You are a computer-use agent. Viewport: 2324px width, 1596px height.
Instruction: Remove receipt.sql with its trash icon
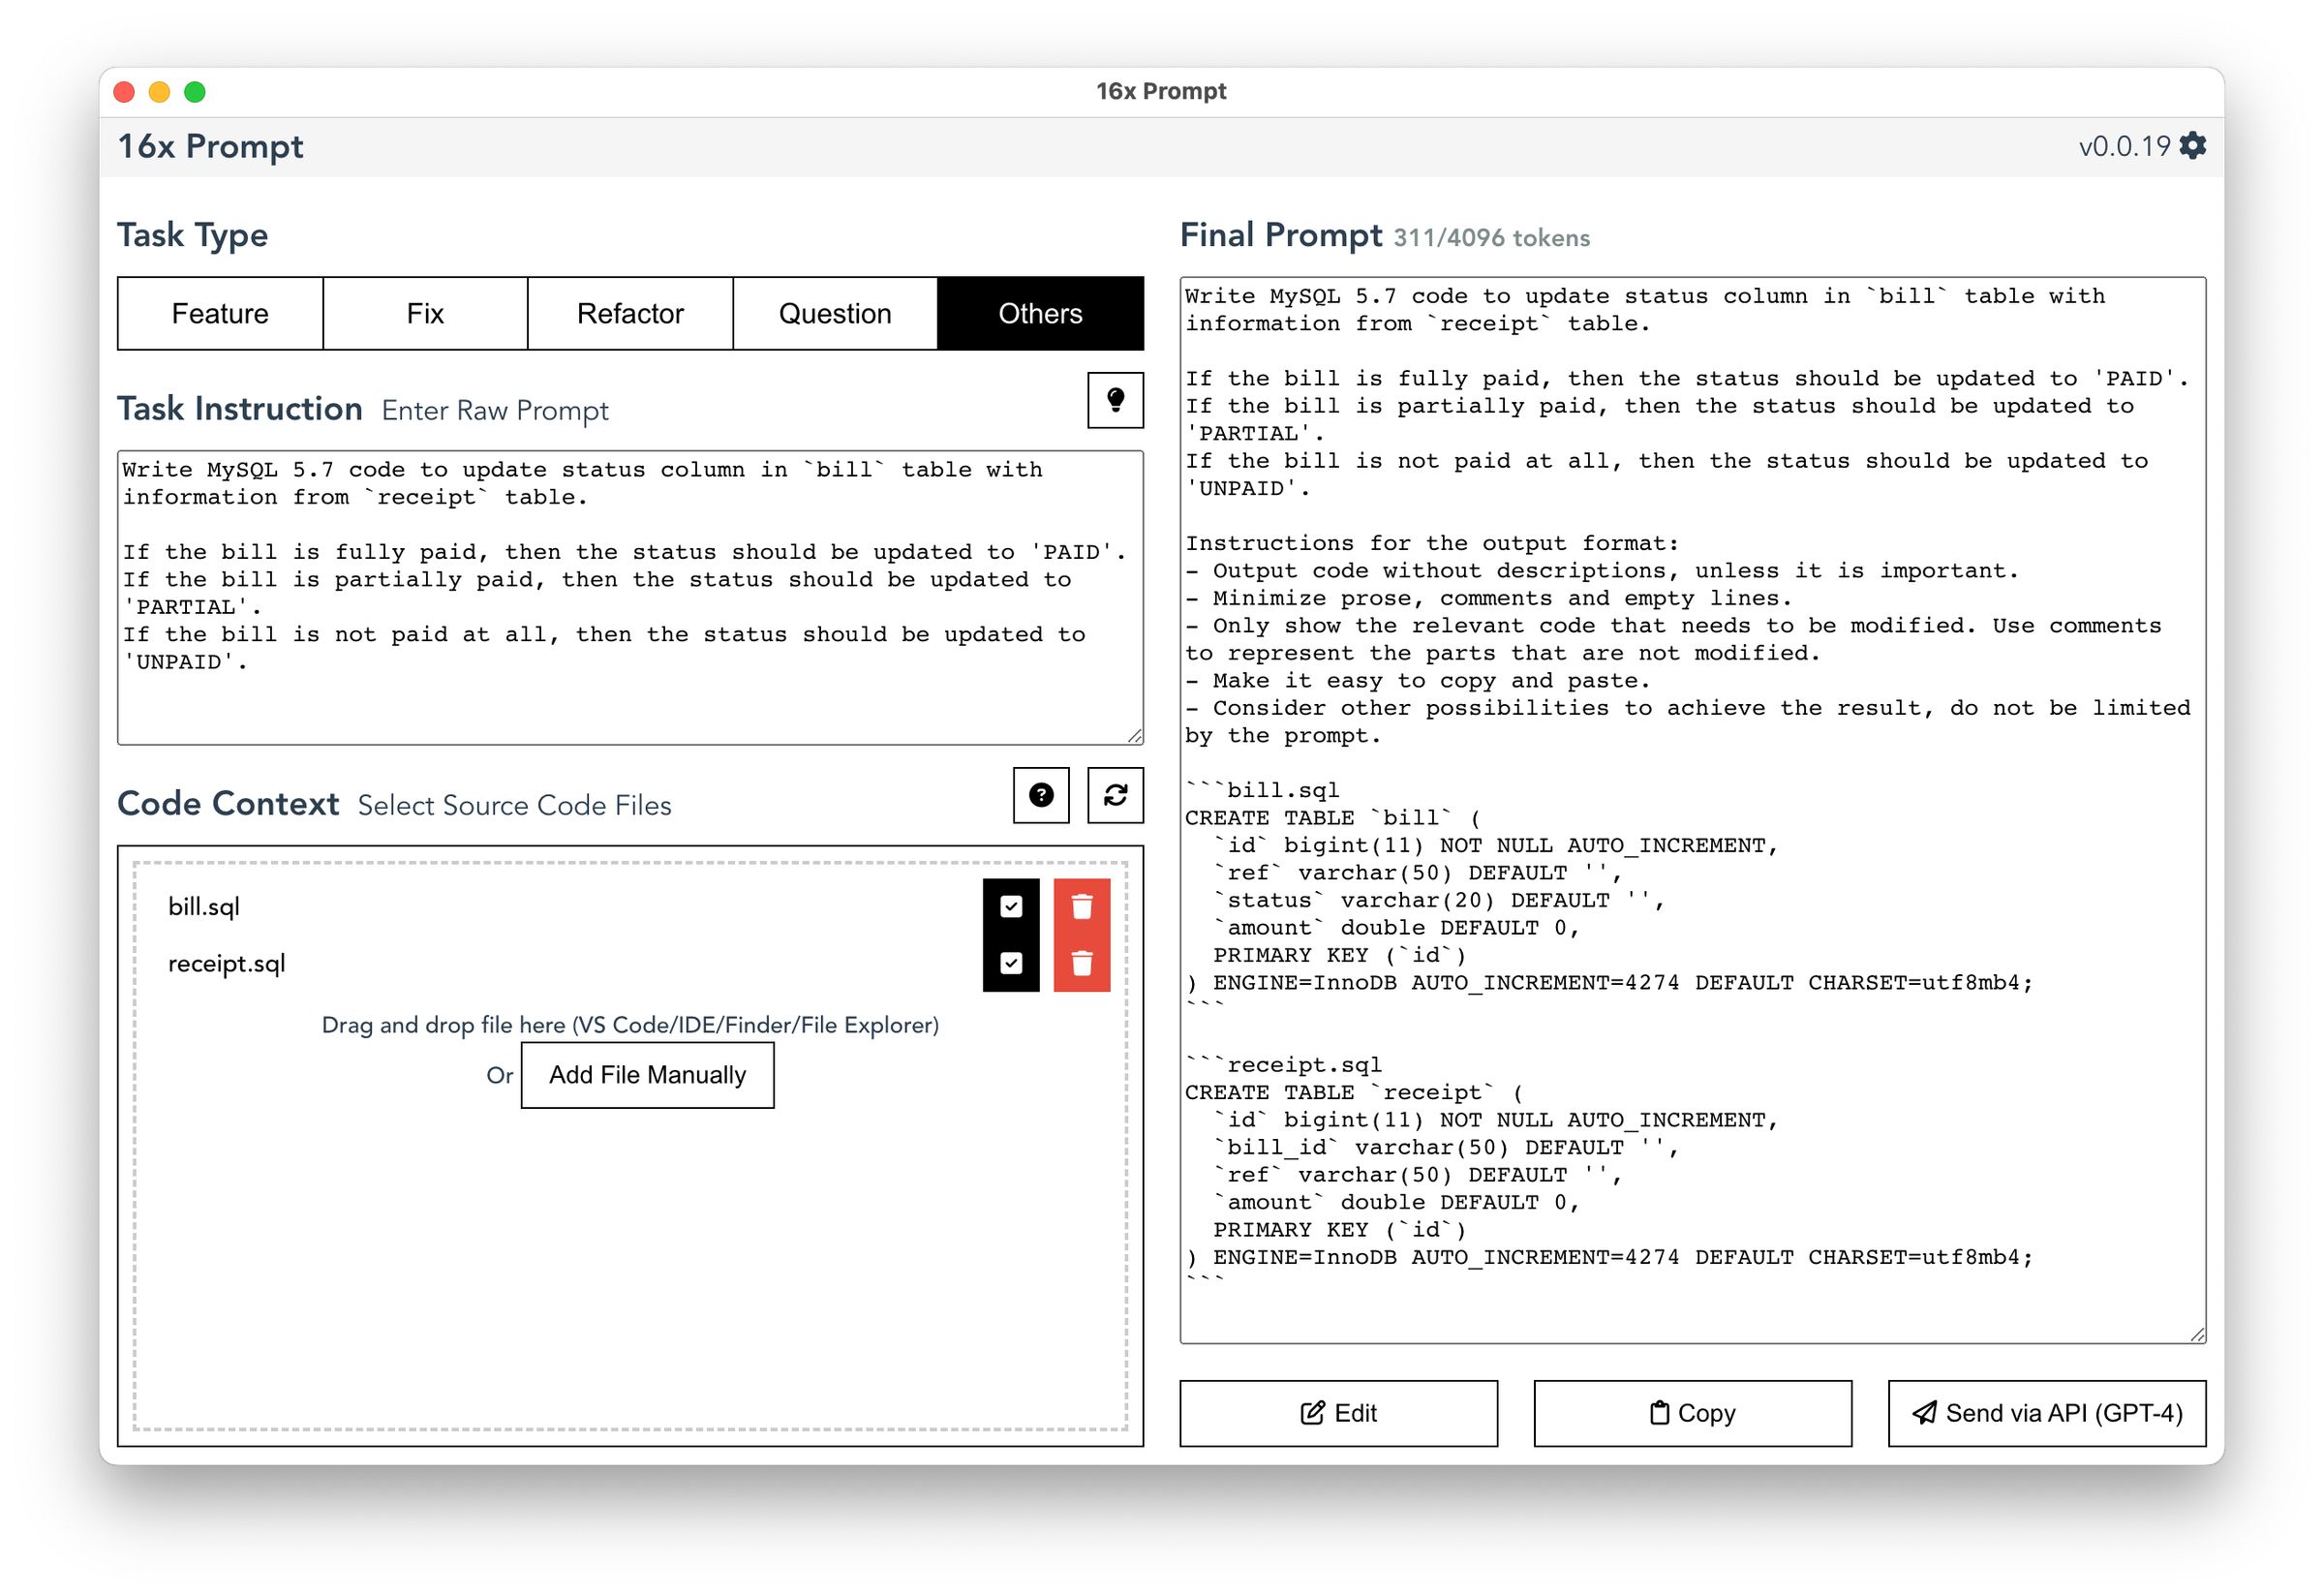coord(1080,963)
